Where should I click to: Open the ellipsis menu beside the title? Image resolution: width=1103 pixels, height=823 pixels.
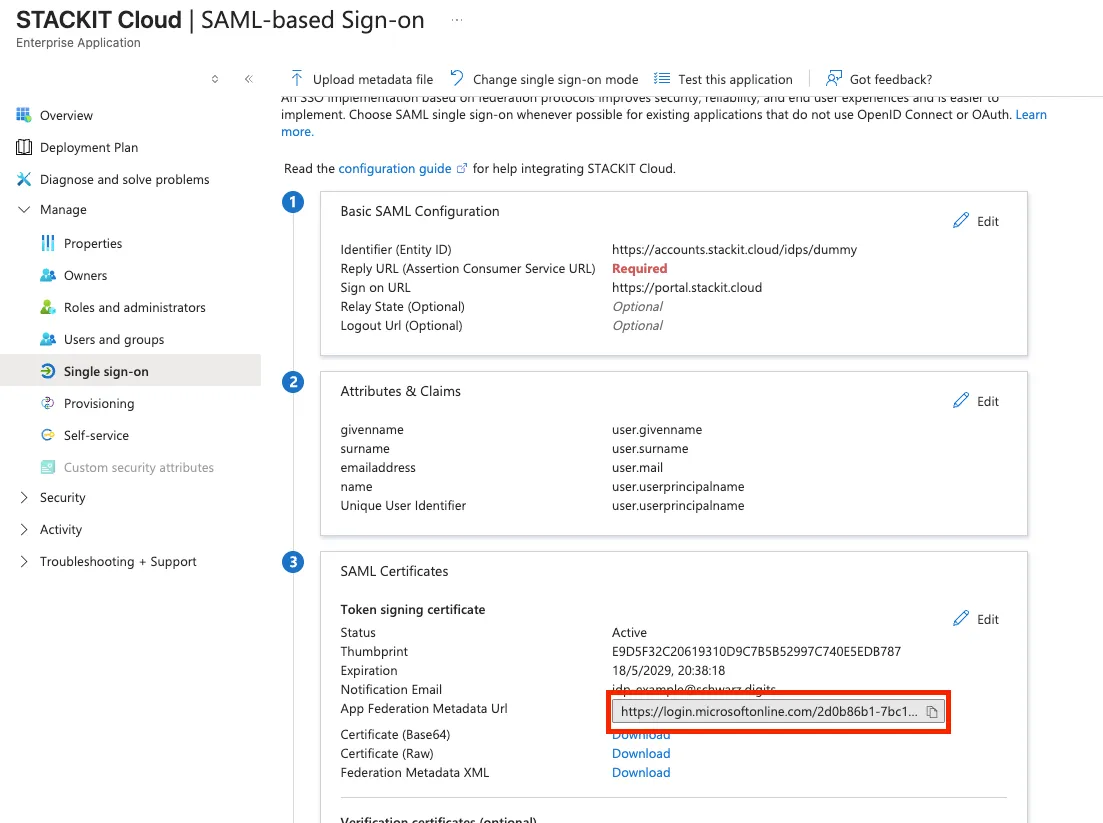point(457,20)
